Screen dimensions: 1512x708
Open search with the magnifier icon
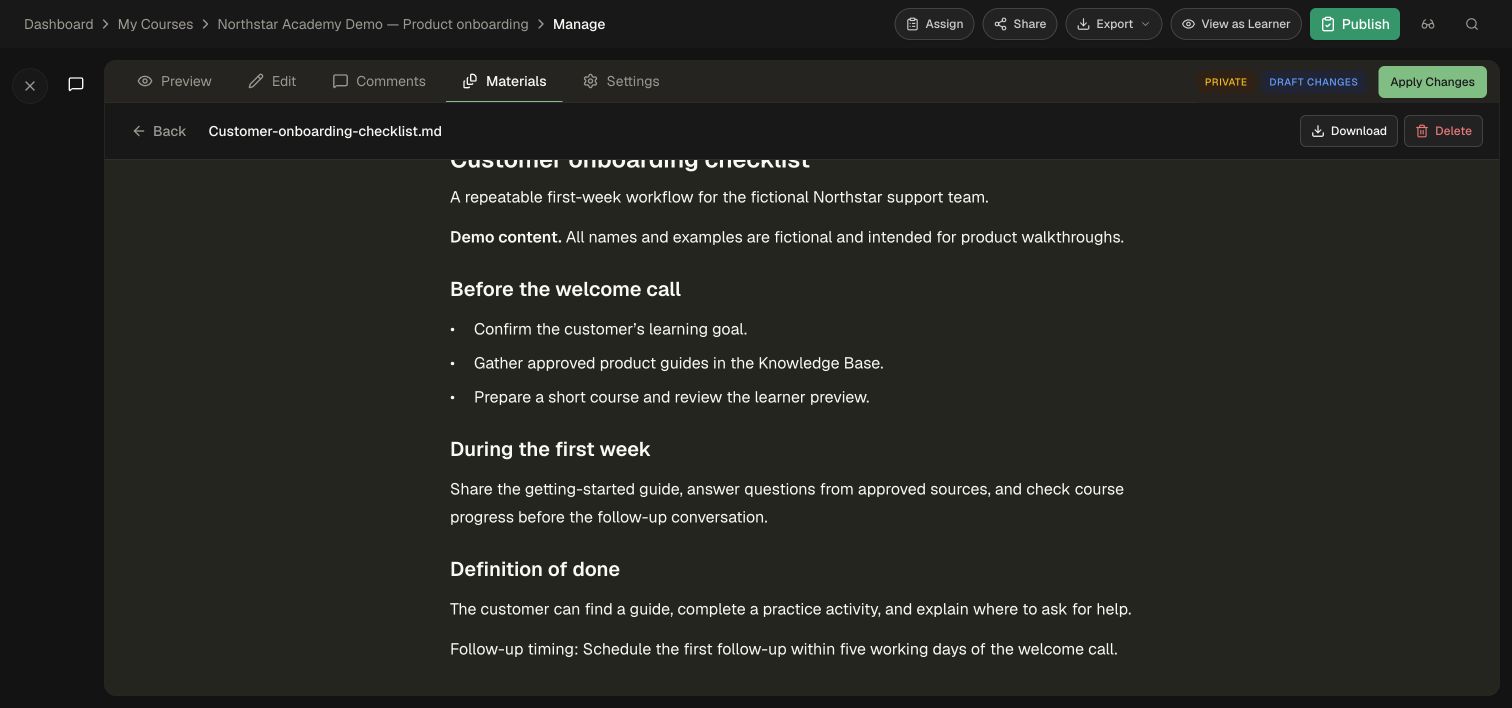pyautogui.click(x=1472, y=24)
